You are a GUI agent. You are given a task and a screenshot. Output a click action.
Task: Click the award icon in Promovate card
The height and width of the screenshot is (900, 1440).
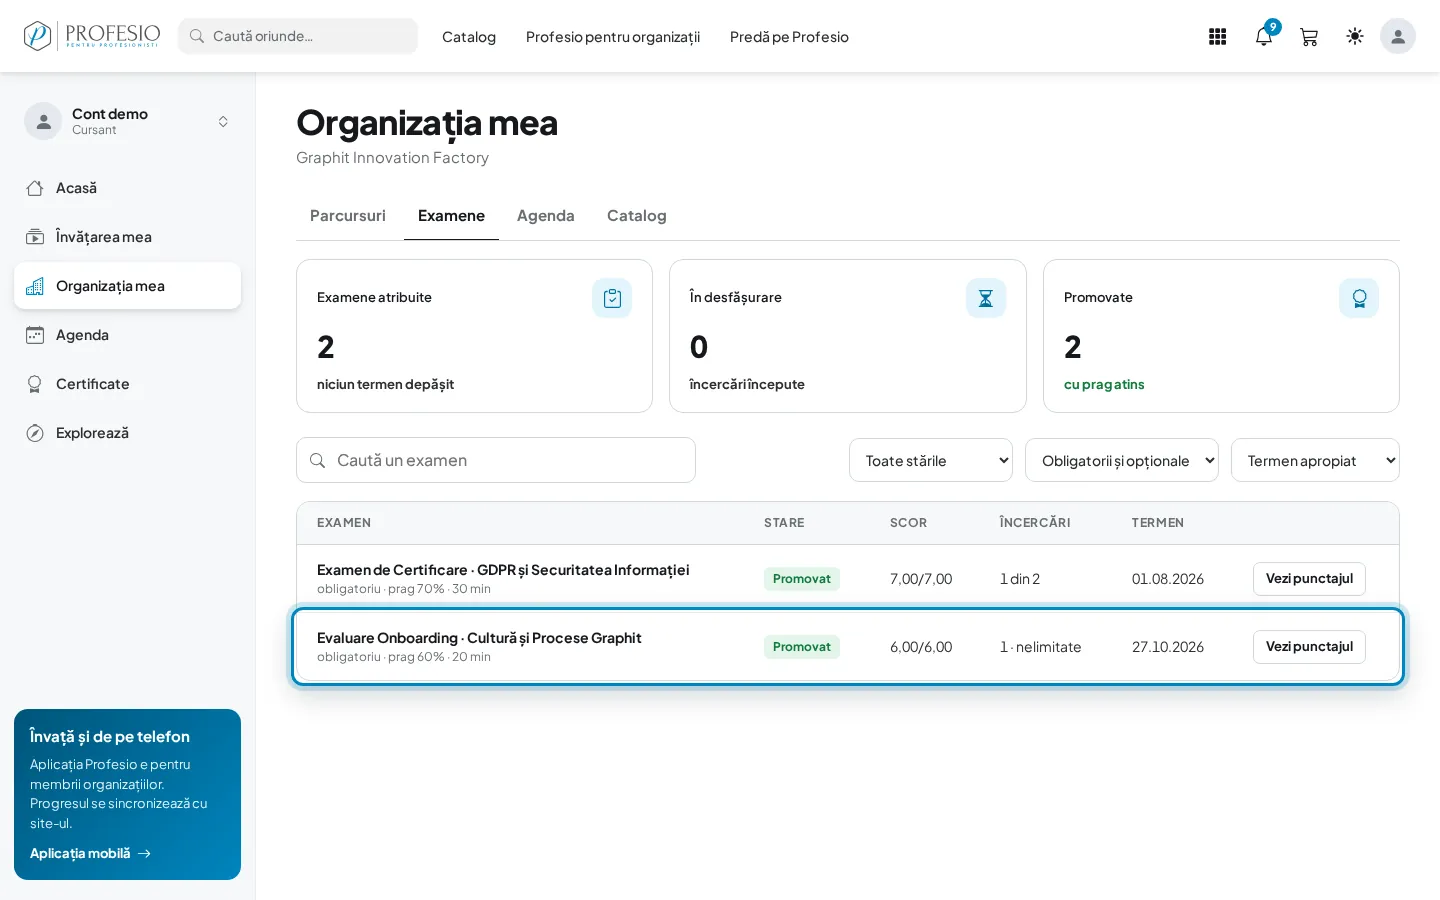(x=1359, y=298)
